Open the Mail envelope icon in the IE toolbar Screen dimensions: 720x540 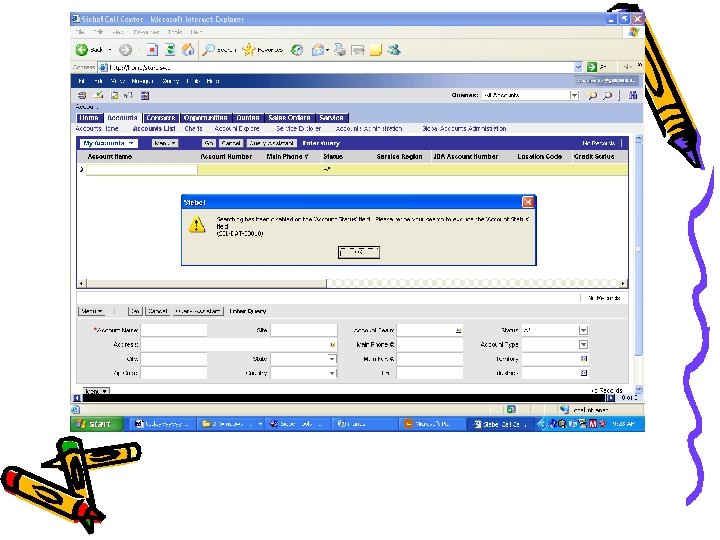(318, 50)
